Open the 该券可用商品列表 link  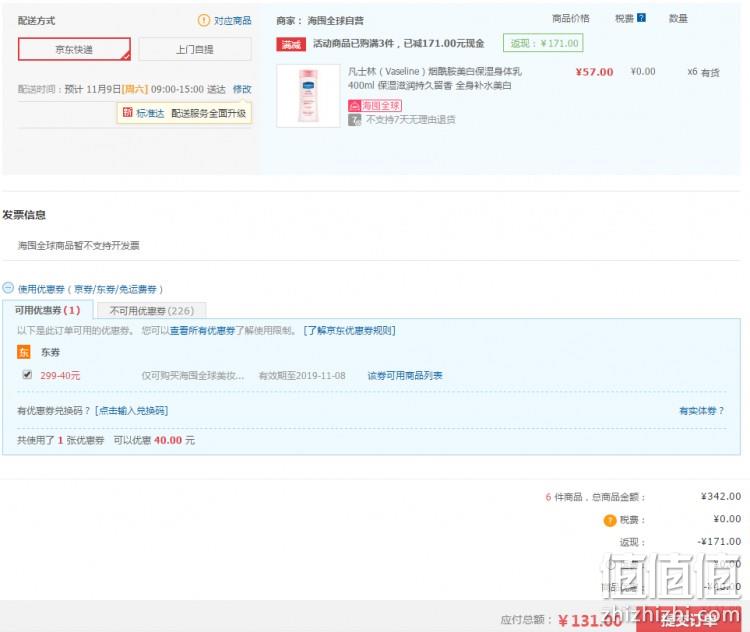pos(405,376)
